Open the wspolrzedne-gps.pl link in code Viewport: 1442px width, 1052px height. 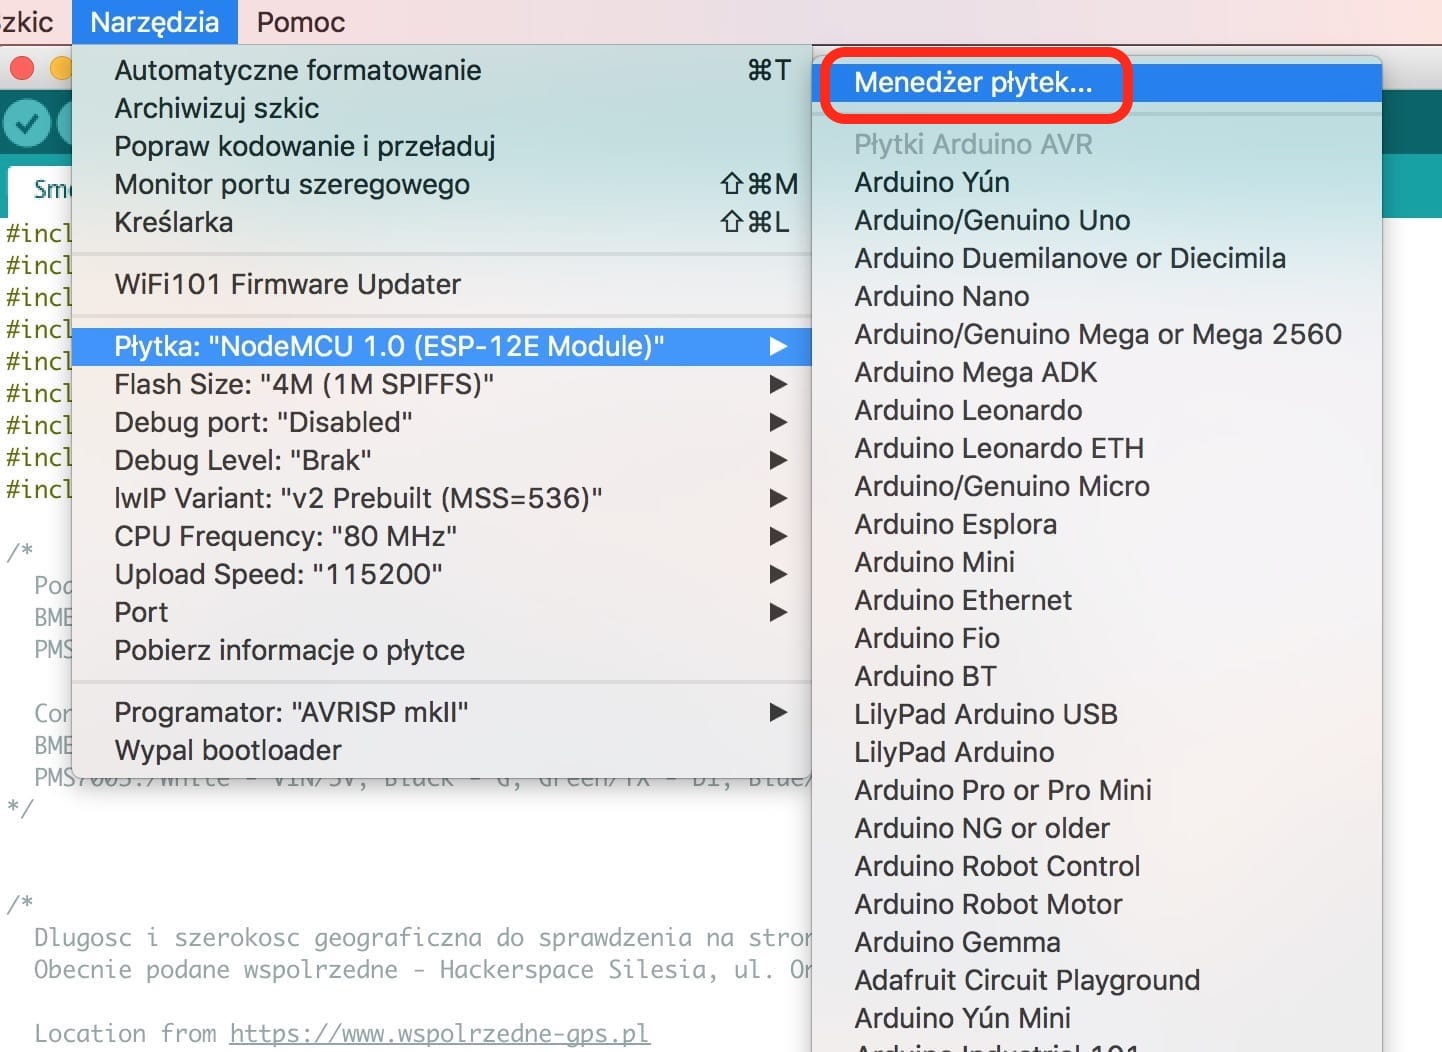439,1033
